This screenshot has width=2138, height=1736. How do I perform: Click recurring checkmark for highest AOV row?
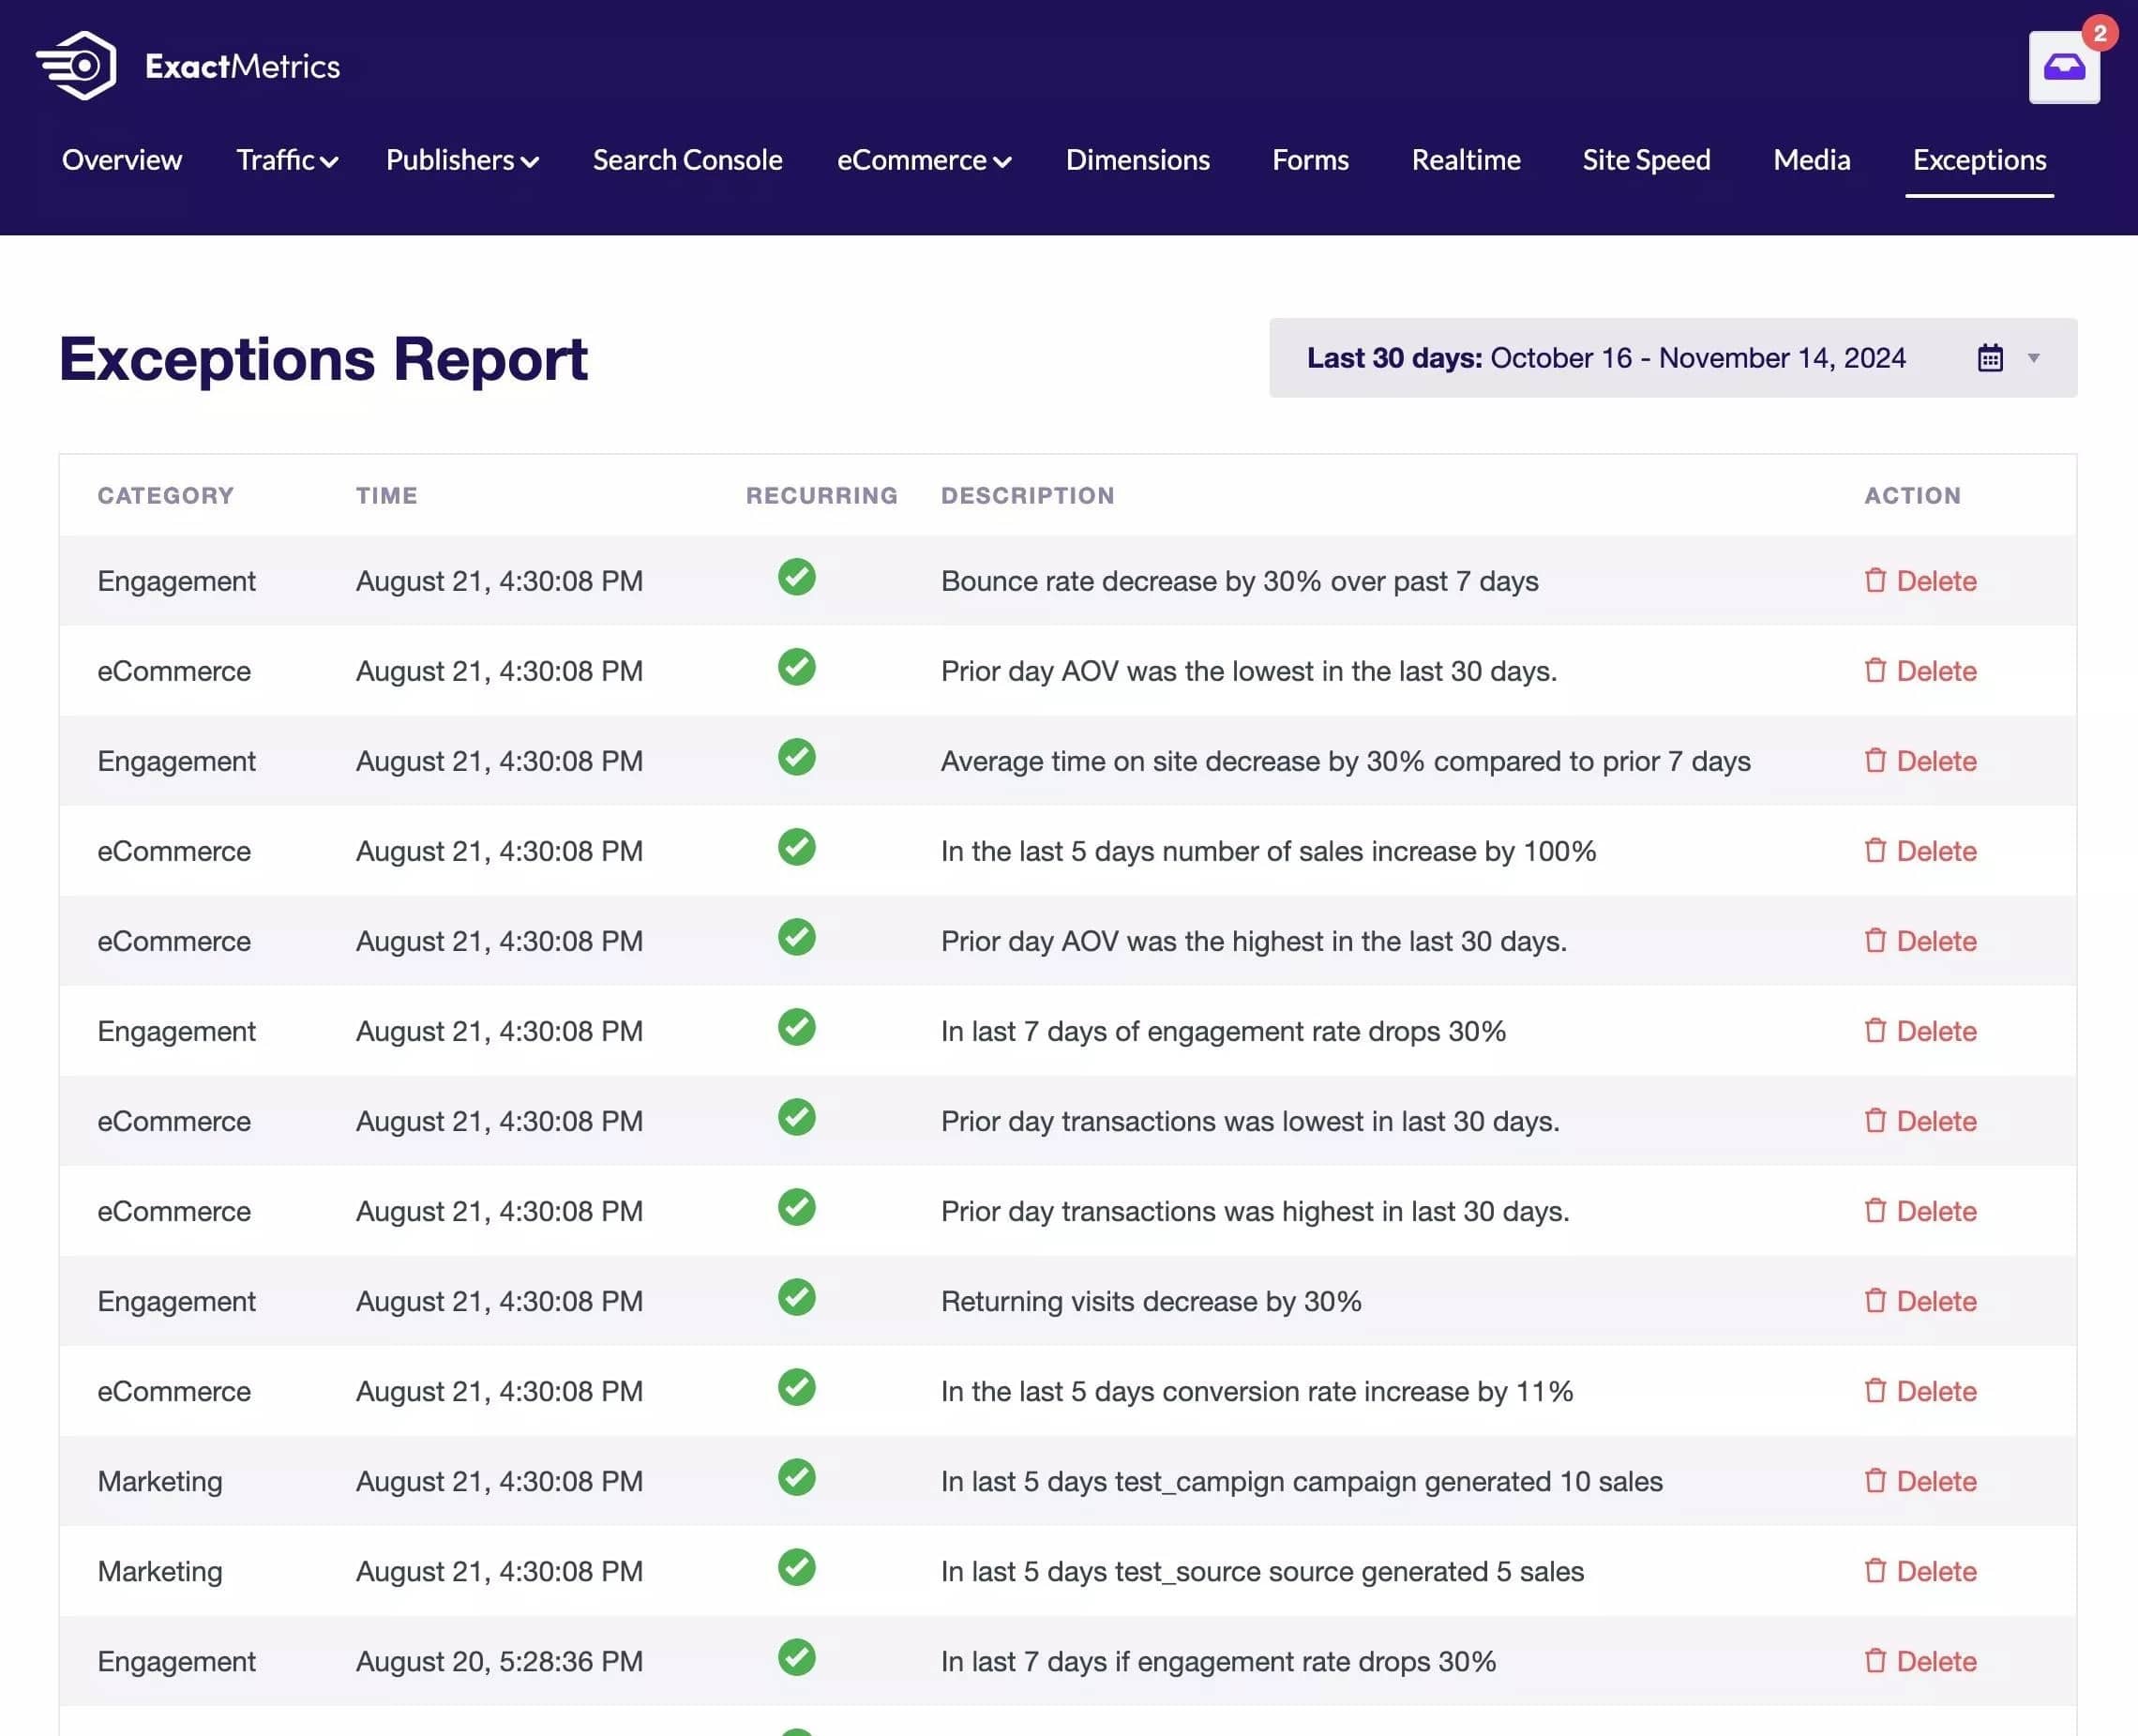click(797, 937)
